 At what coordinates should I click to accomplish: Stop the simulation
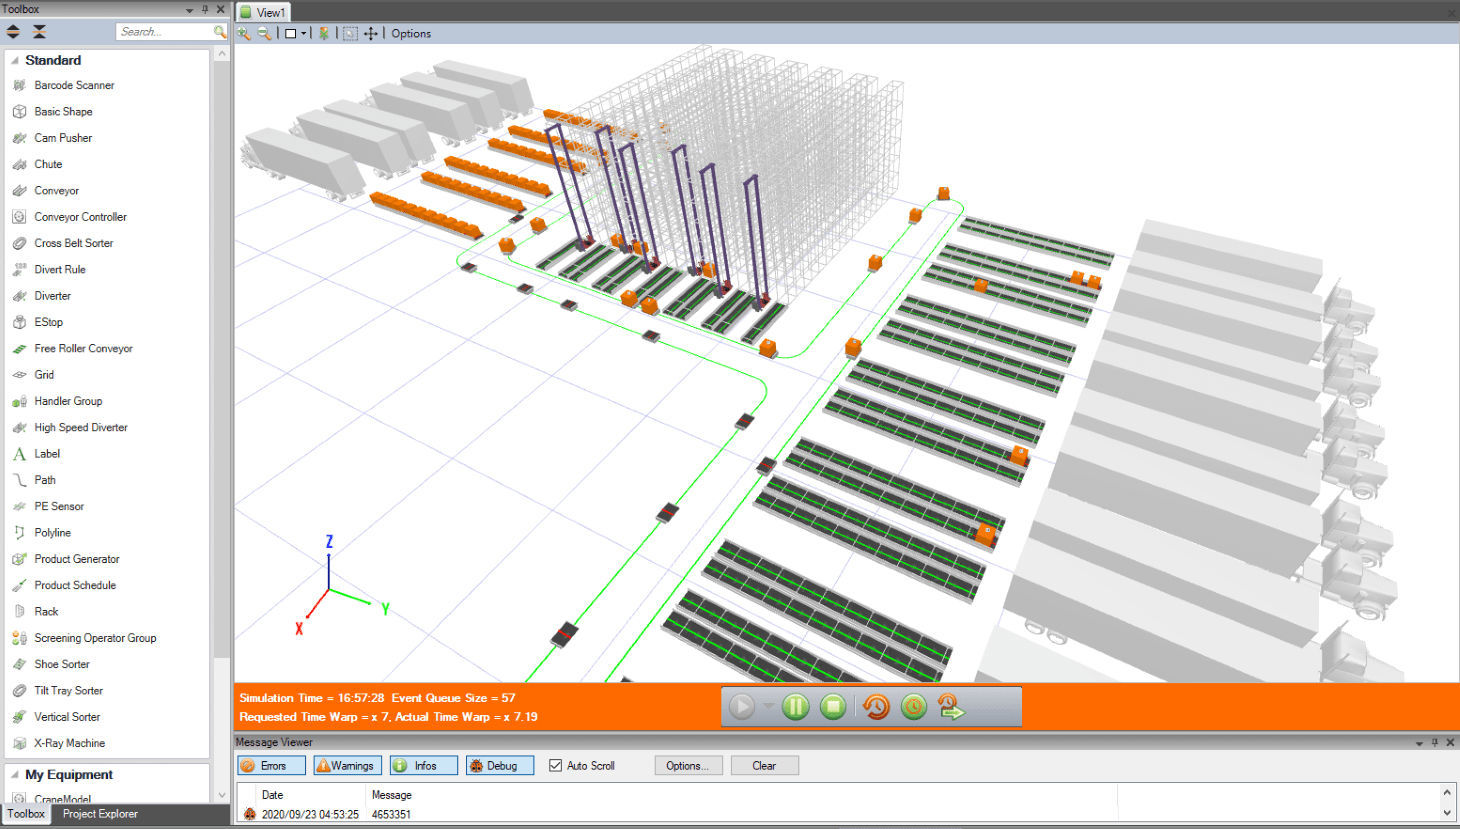click(834, 706)
